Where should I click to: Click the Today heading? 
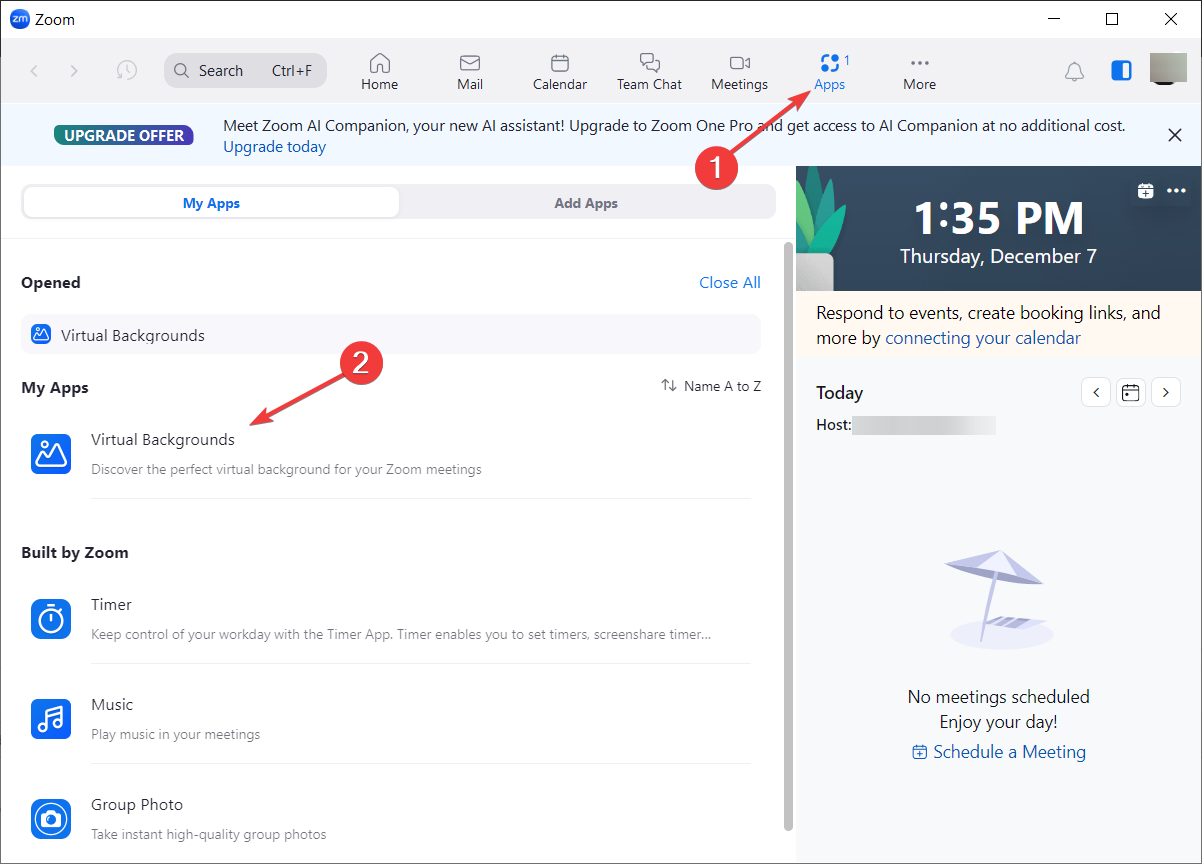[839, 393]
